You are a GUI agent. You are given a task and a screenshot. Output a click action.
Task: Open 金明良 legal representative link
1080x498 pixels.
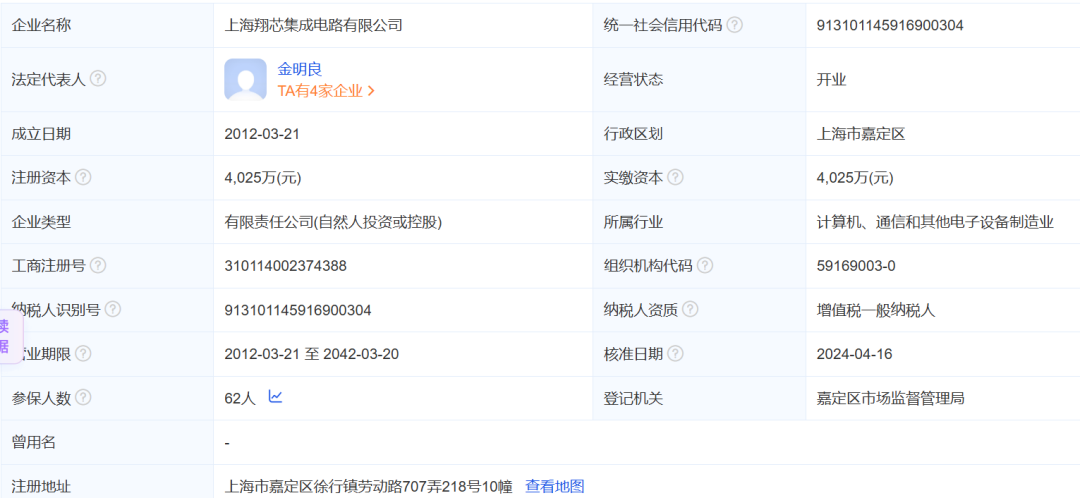pos(300,69)
